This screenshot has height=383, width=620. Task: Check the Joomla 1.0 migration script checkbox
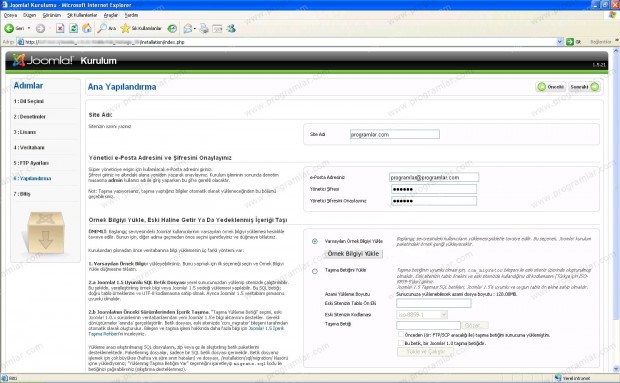(x=401, y=343)
